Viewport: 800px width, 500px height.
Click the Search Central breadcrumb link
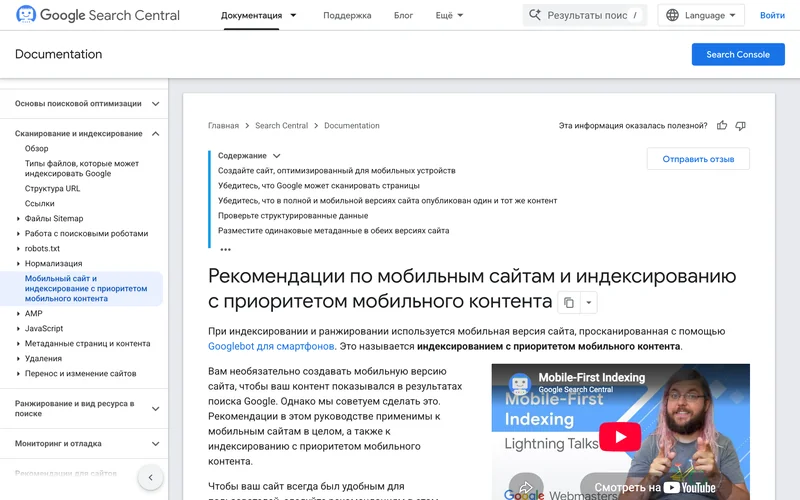tap(282, 126)
